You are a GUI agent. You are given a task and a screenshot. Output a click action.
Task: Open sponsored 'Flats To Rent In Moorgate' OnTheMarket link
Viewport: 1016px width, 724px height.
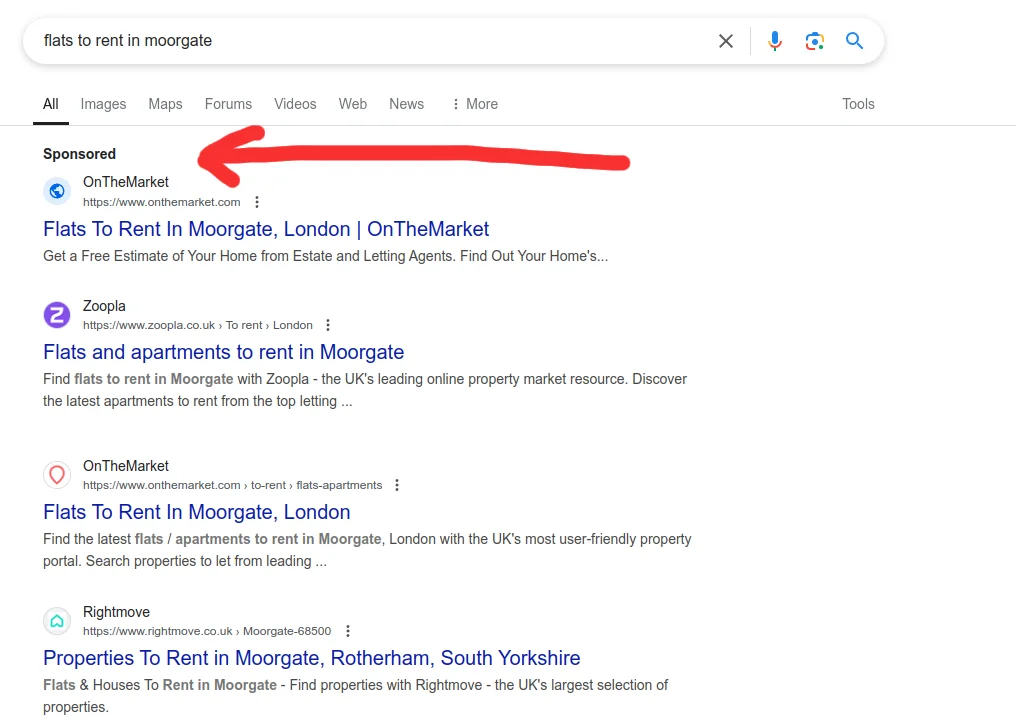(x=266, y=229)
